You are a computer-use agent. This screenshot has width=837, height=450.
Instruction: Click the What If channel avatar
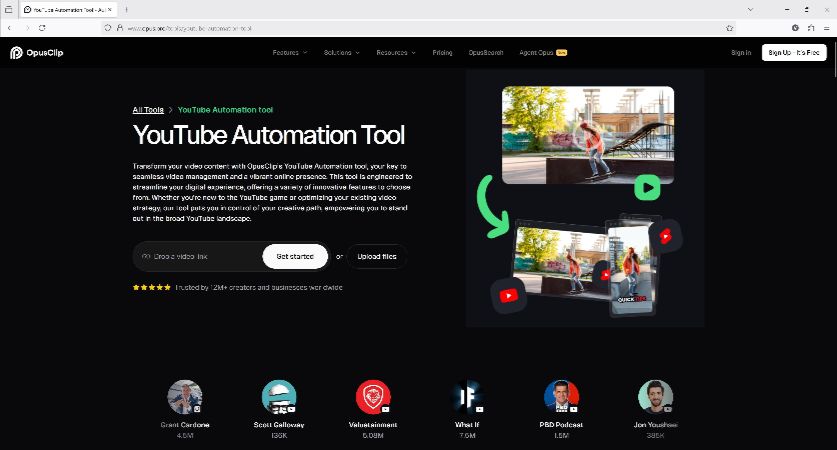click(467, 397)
